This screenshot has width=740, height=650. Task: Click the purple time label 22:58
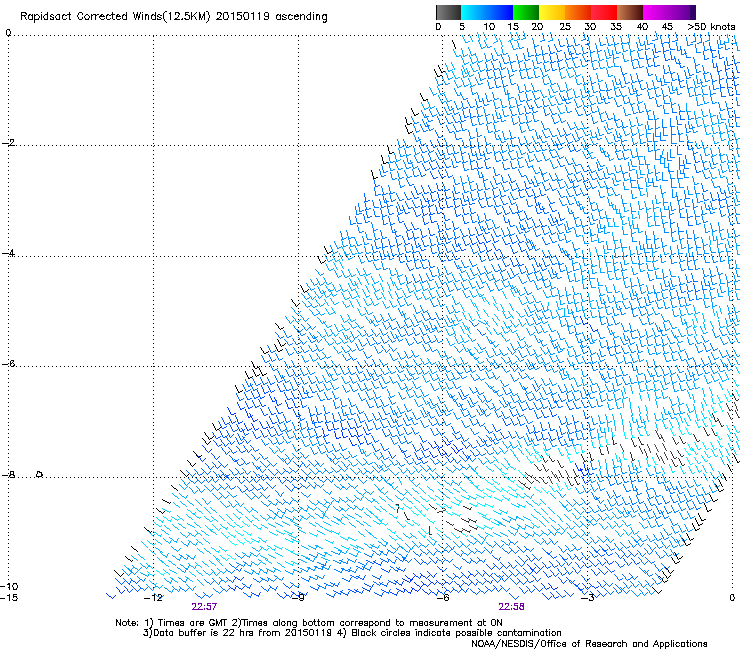(x=511, y=607)
